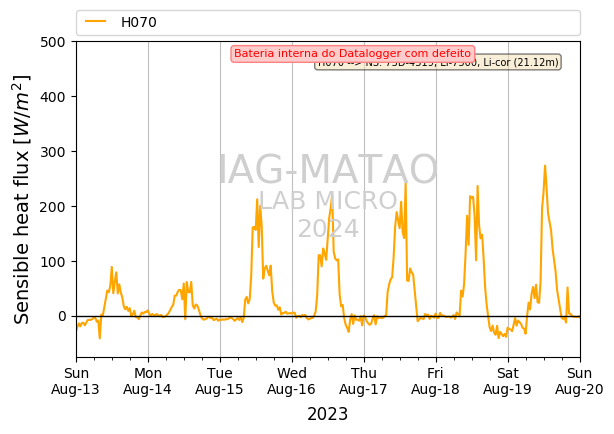The height and width of the screenshot is (434, 614).
Task: Click the 2023 x-axis label
Action: pos(327,414)
